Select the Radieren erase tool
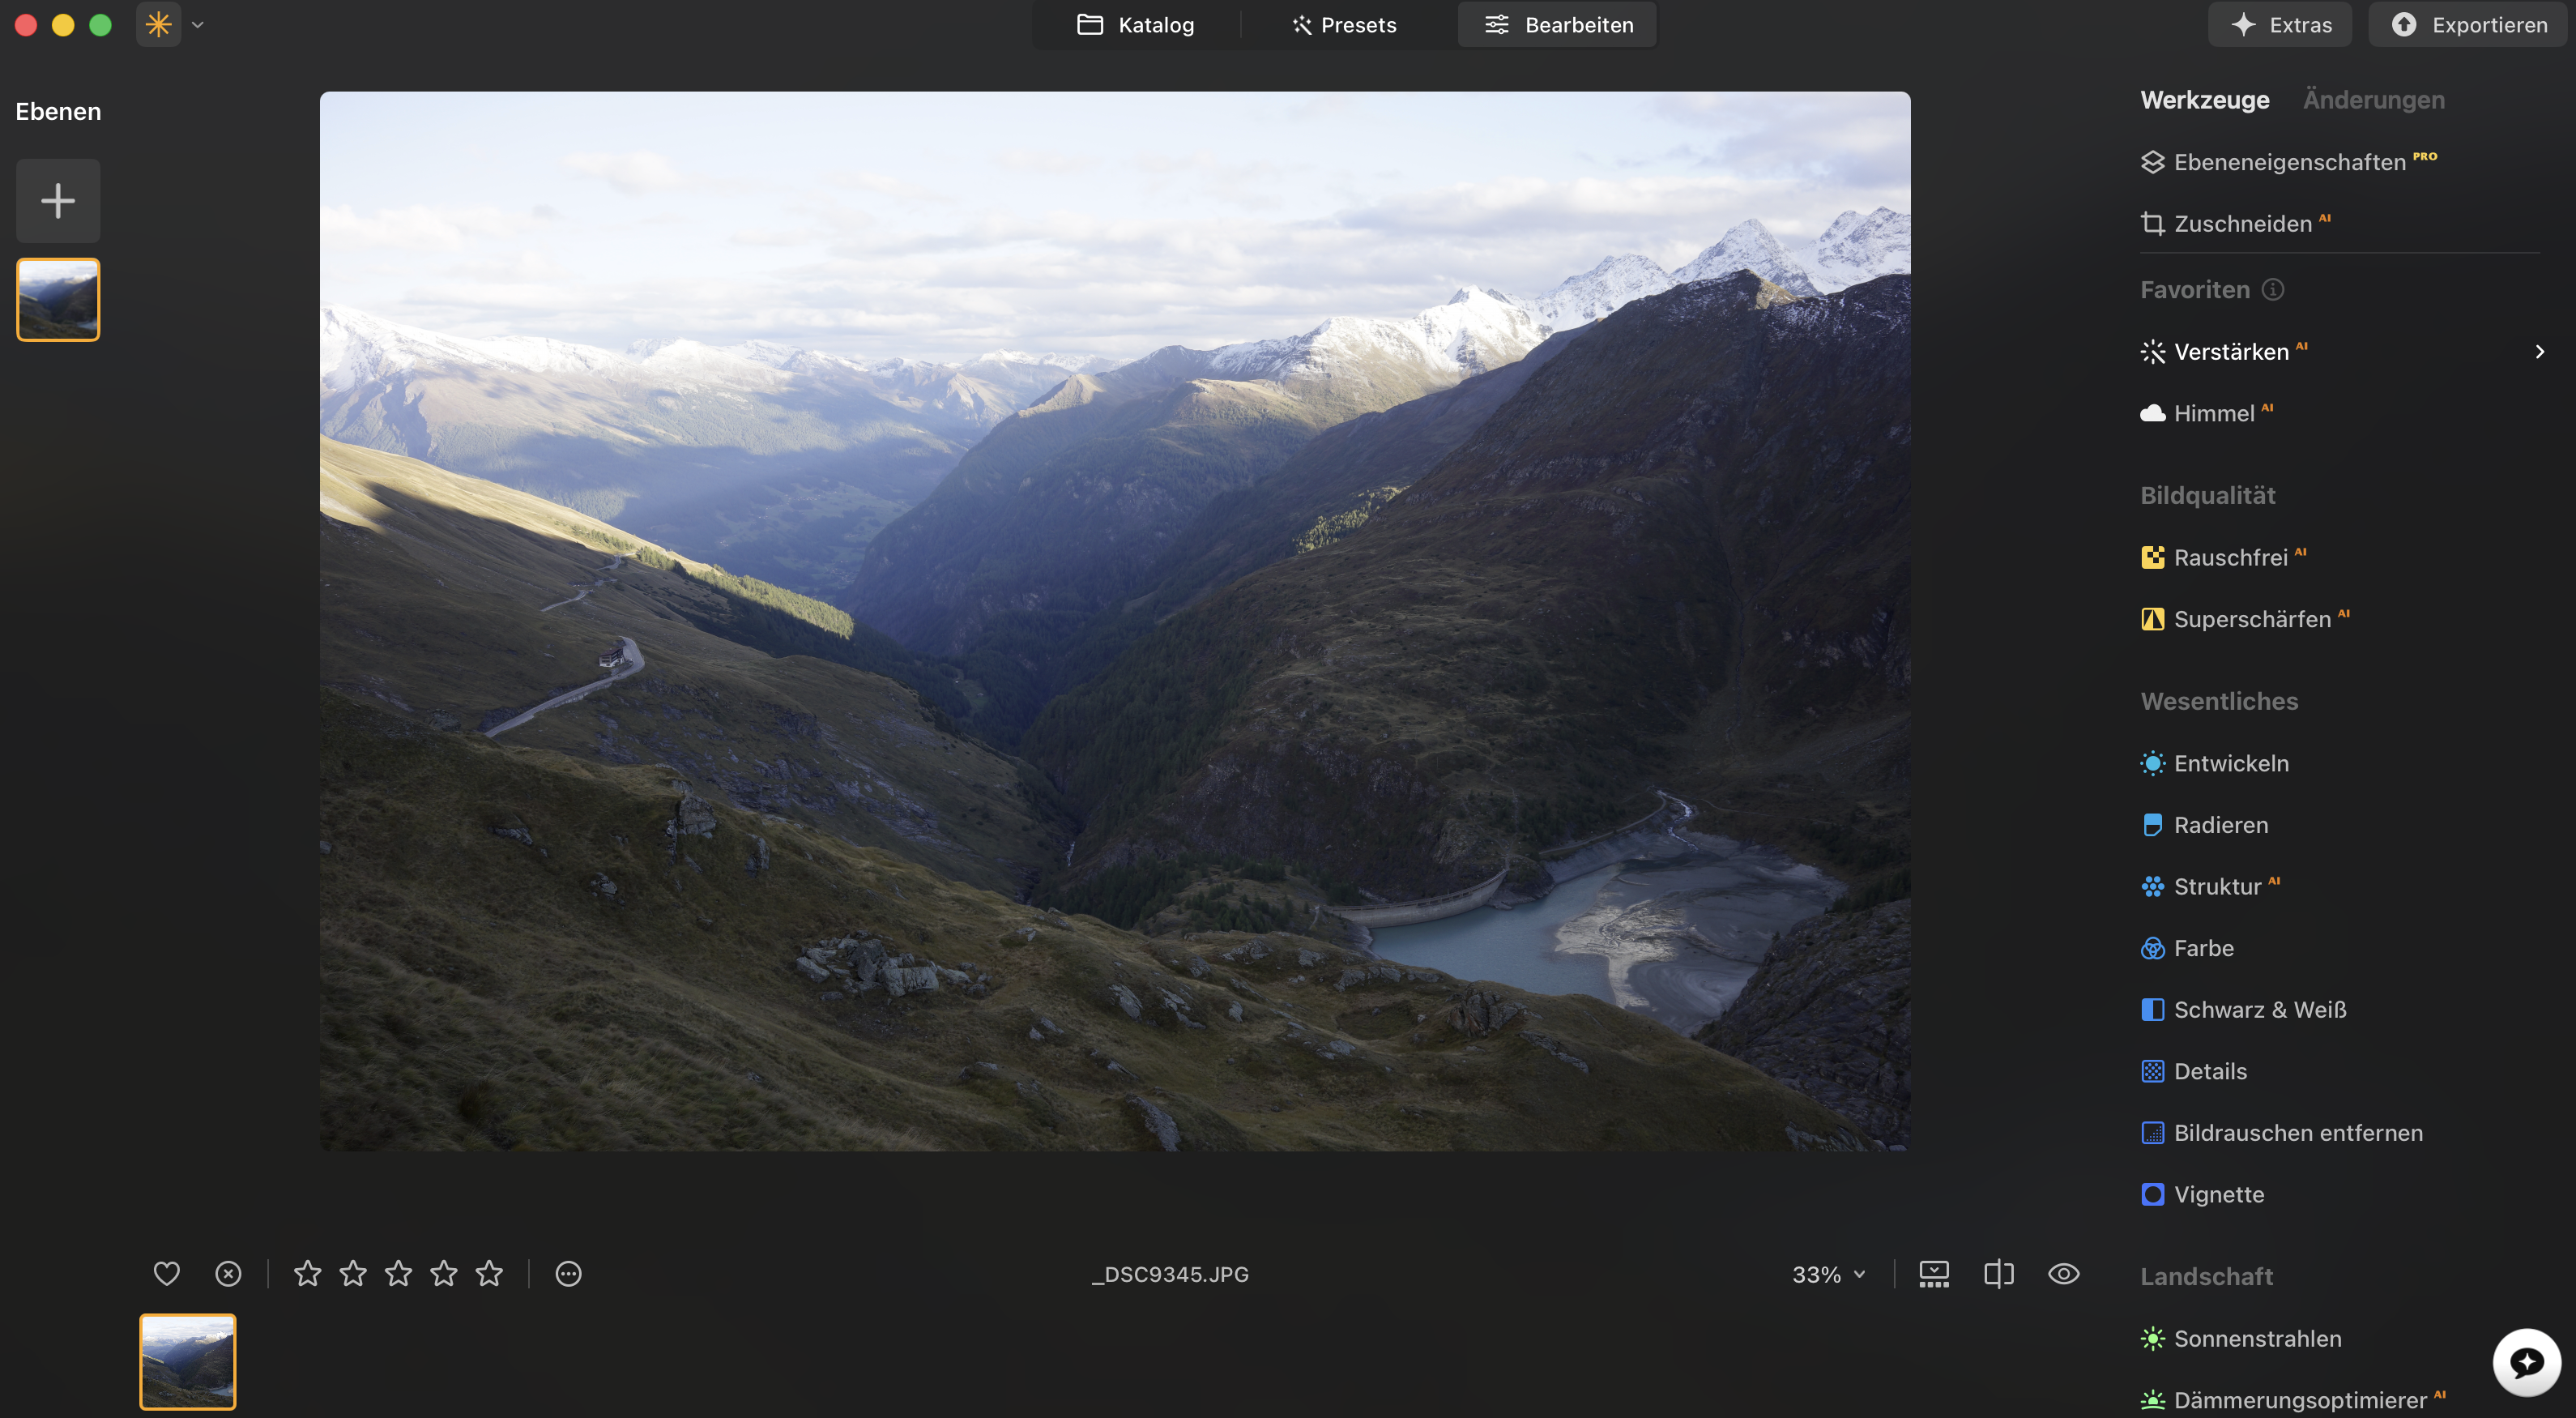The image size is (2576, 1418). 2204,825
